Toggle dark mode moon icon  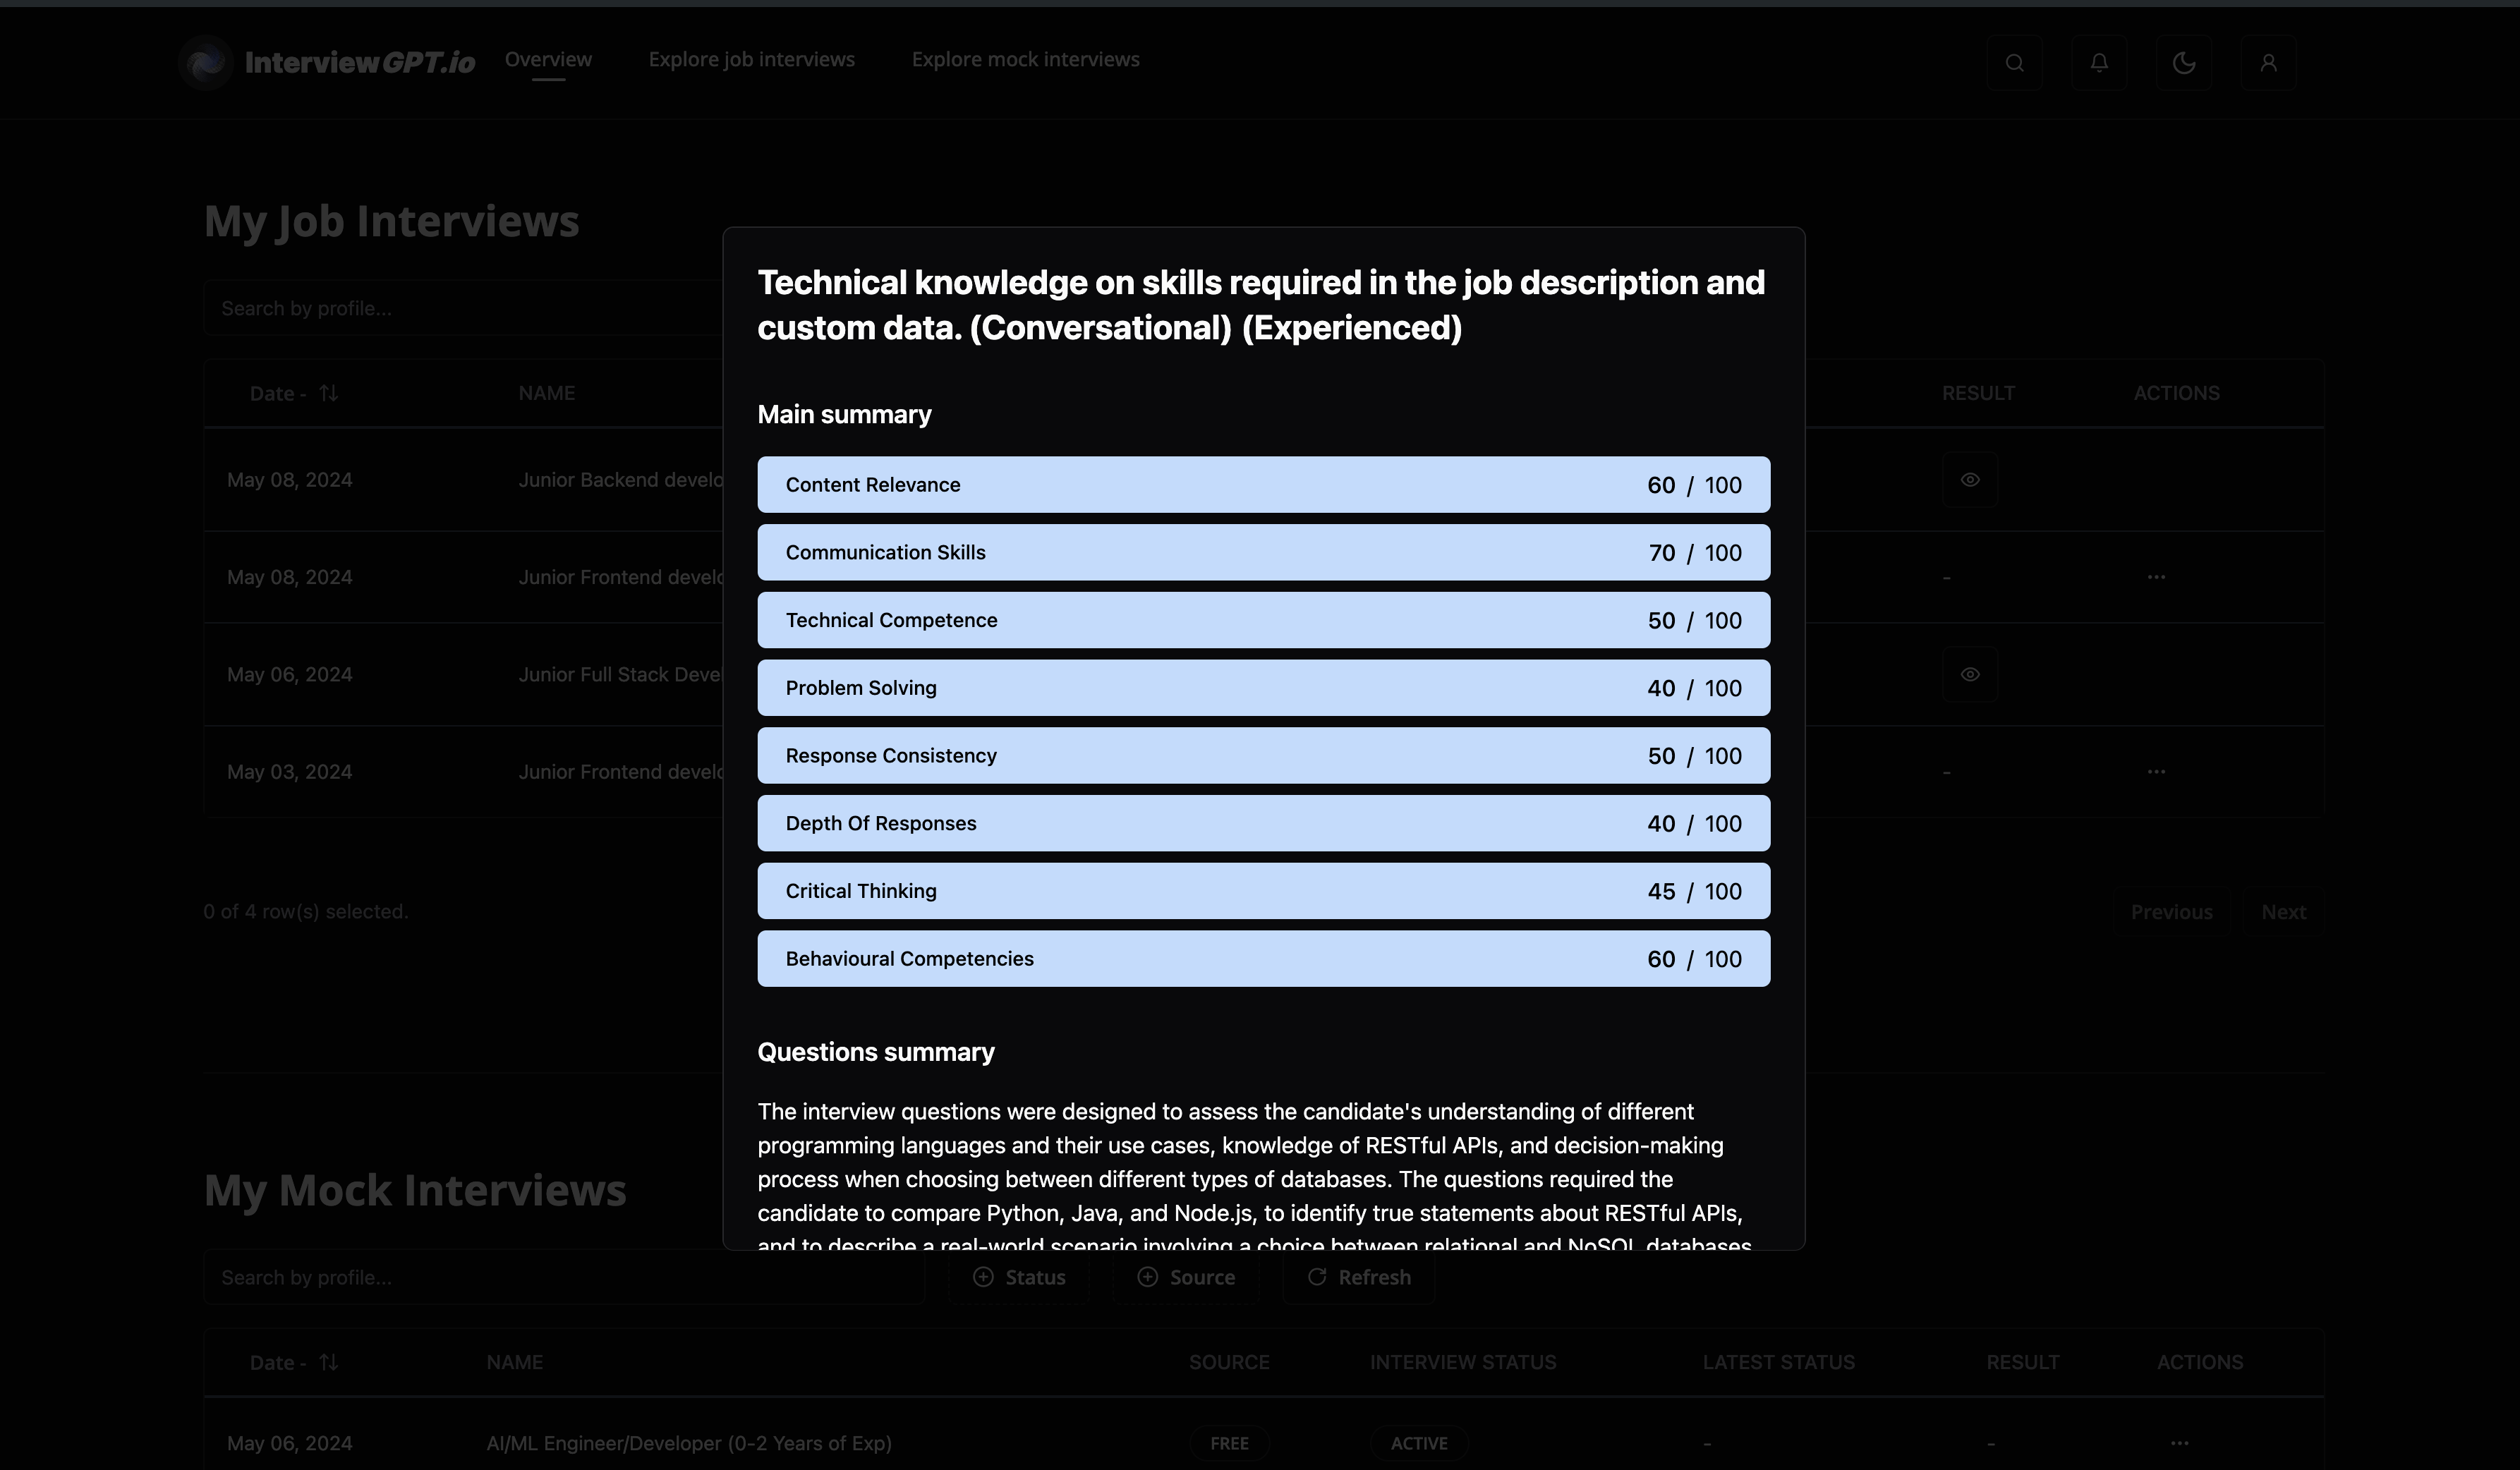point(2184,63)
